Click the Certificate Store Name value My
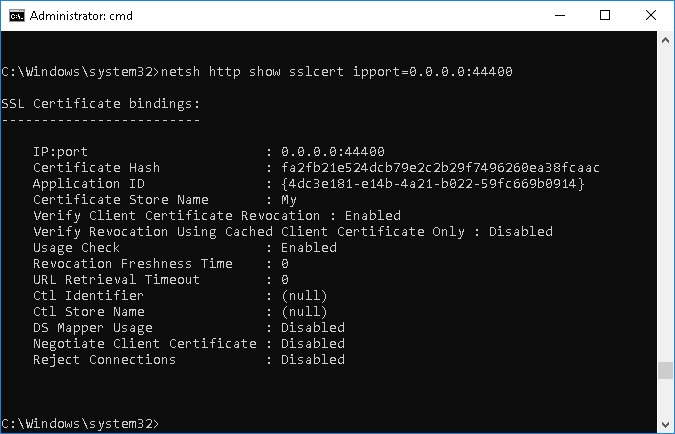 coord(289,200)
